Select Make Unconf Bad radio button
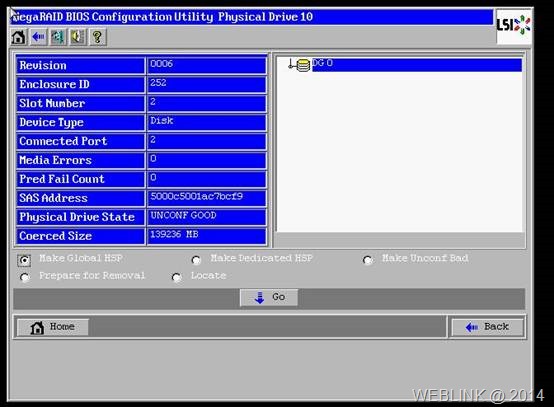This screenshot has width=554, height=407. pos(368,260)
